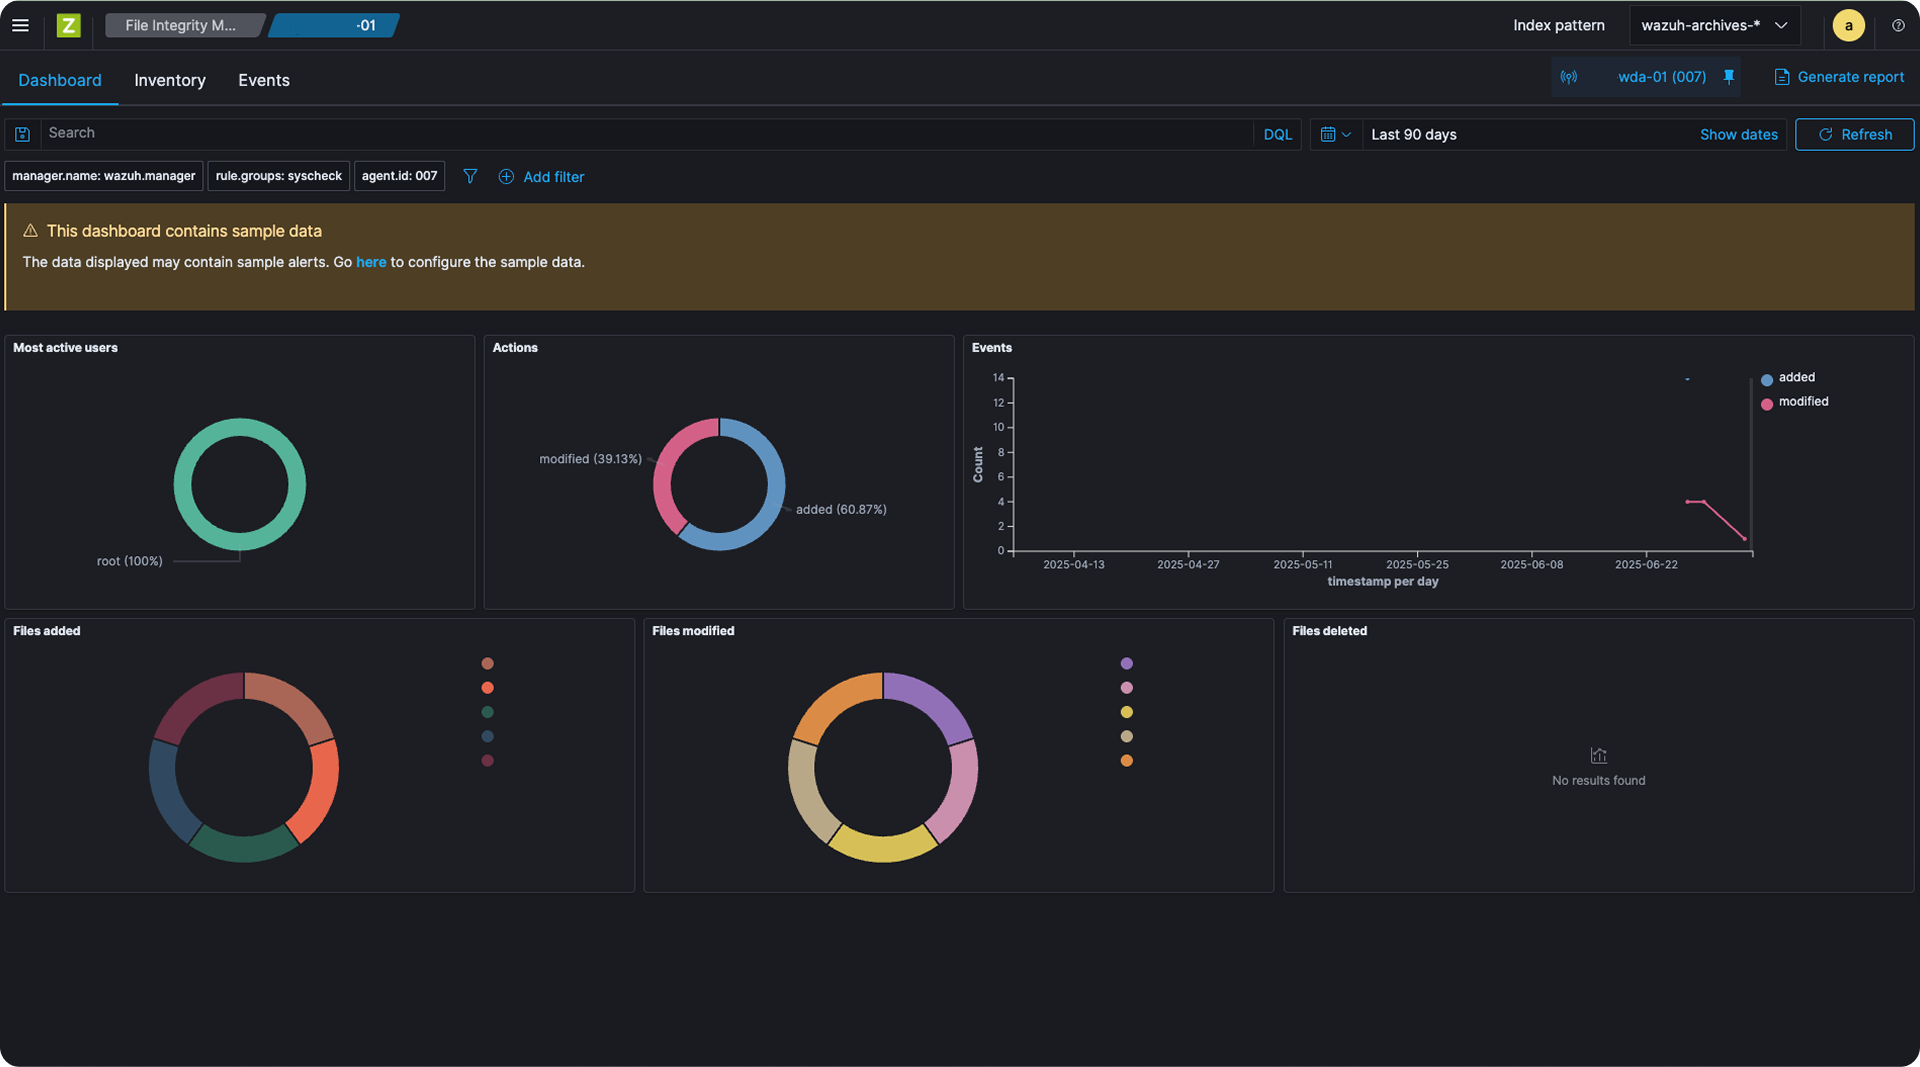Unpin agent wda-01 with pin icon
Viewport: 1920px width, 1067px height.
pyautogui.click(x=1729, y=77)
